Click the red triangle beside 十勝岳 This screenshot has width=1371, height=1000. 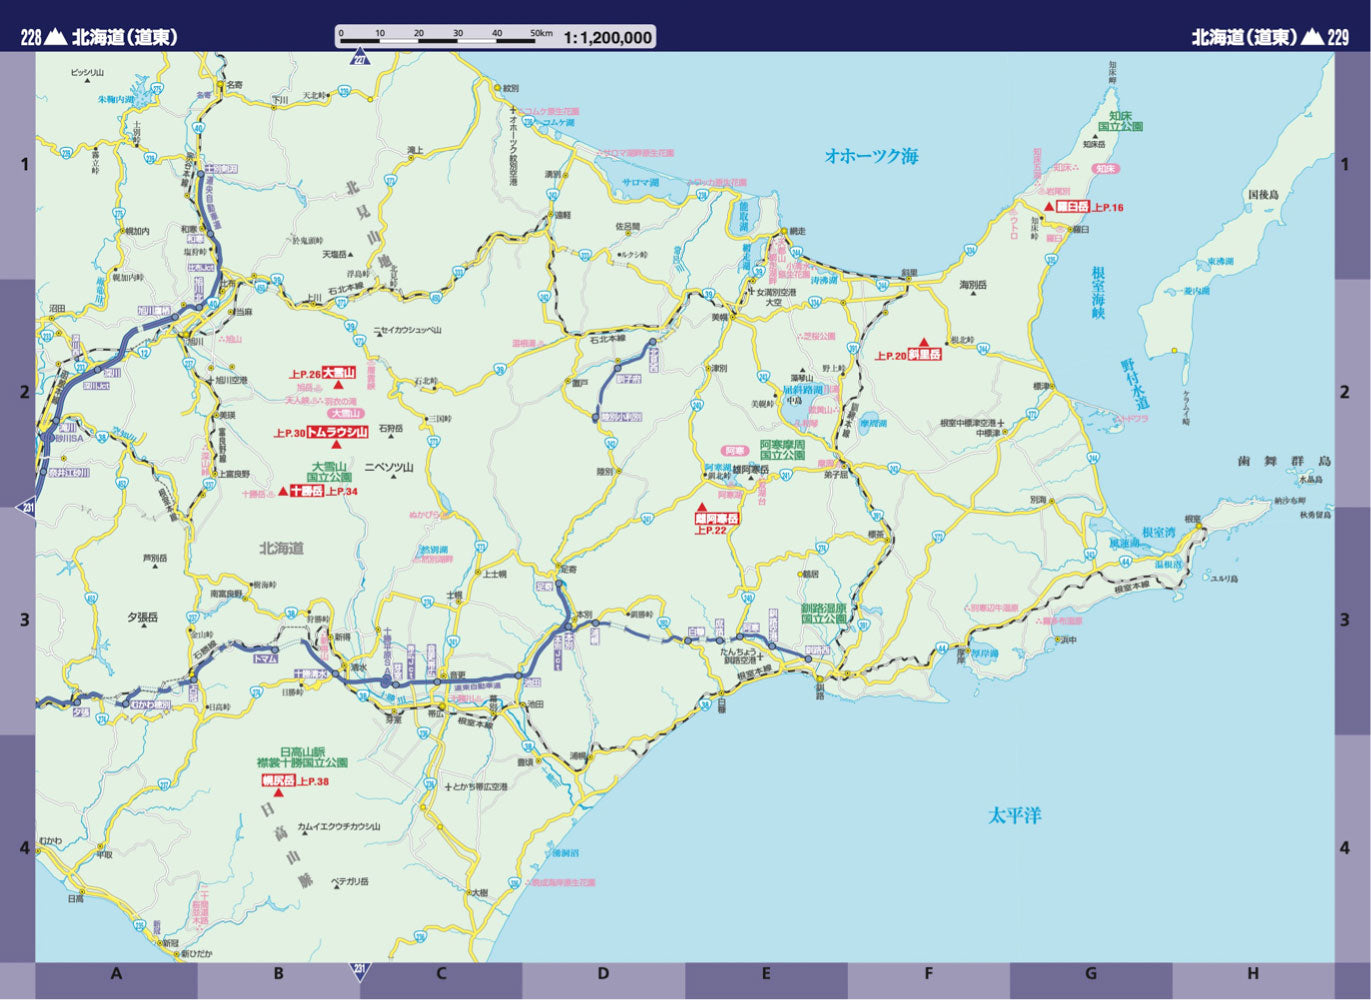click(x=283, y=491)
